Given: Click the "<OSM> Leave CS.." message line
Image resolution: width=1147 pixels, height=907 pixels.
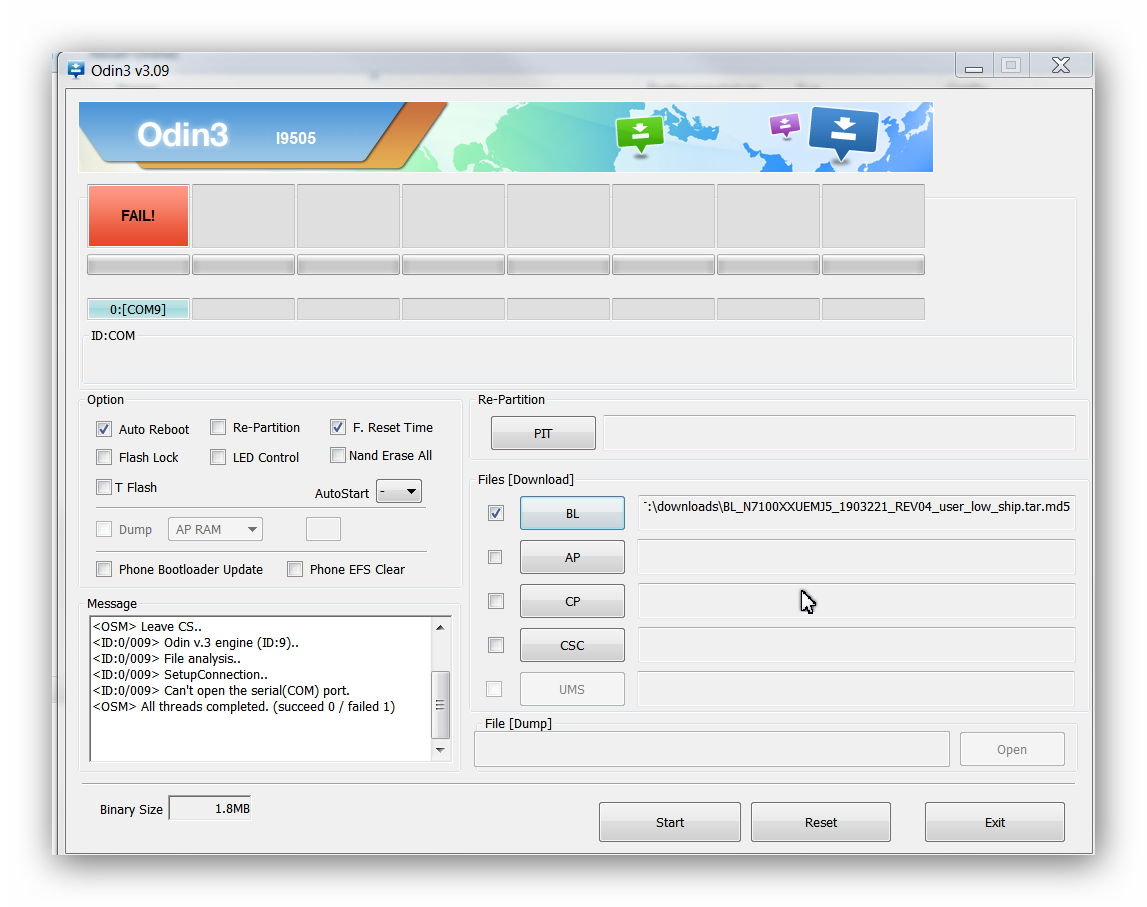Looking at the screenshot, I should coord(147,626).
